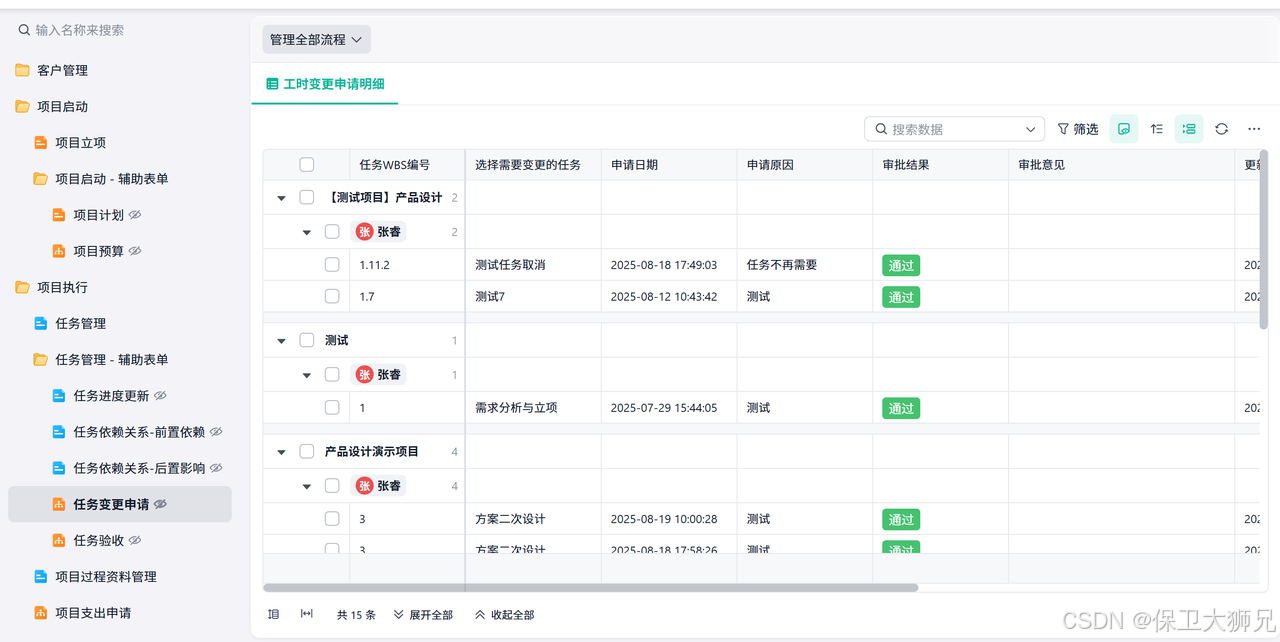Viewport: 1280px width, 642px height.
Task: Click the 项目过程资料管理 form icon
Action: pyautogui.click(x=41, y=576)
